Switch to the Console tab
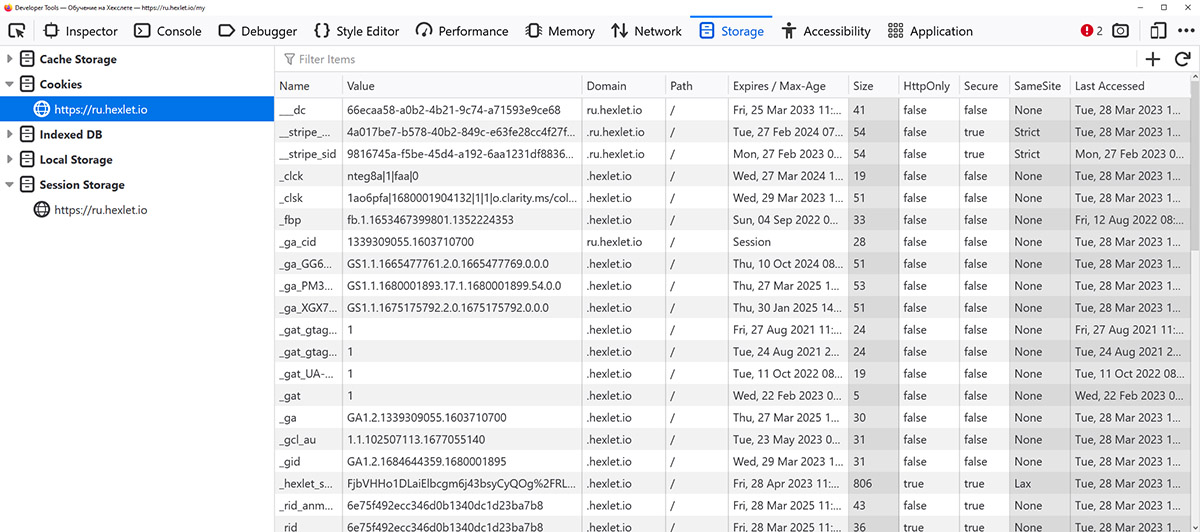The height and width of the screenshot is (532, 1200). [x=167, y=31]
